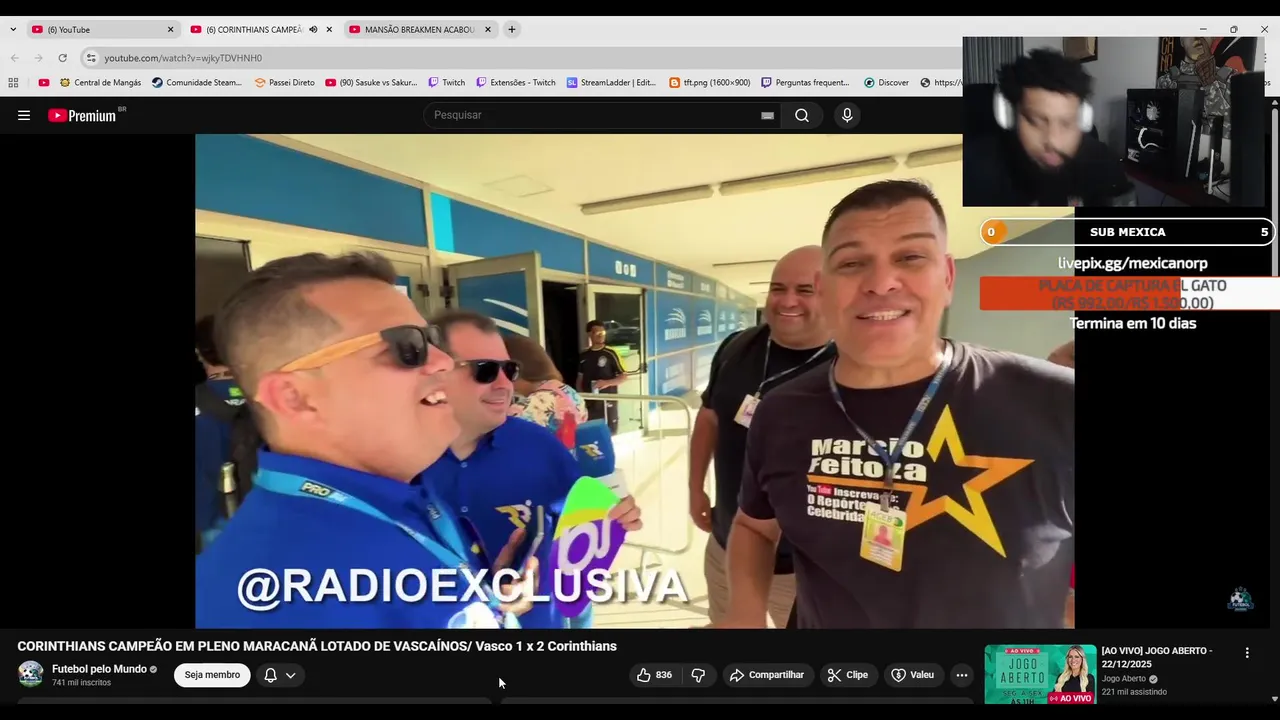Viewport: 1280px width, 720px height.
Task: Go forward in browser history
Action: point(39,58)
